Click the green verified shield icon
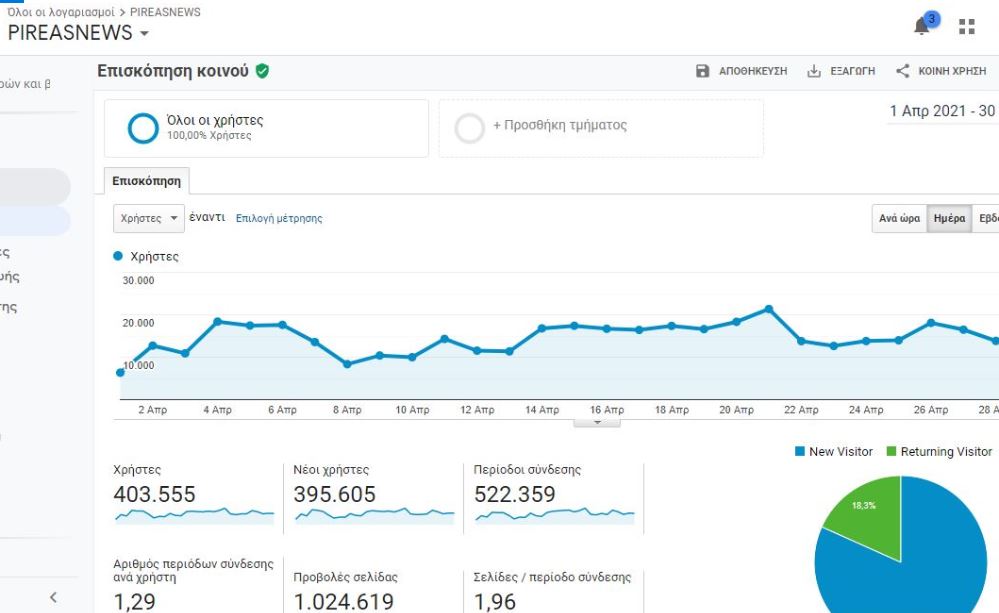Screen dimensions: 999x613 pyautogui.click(x=262, y=71)
